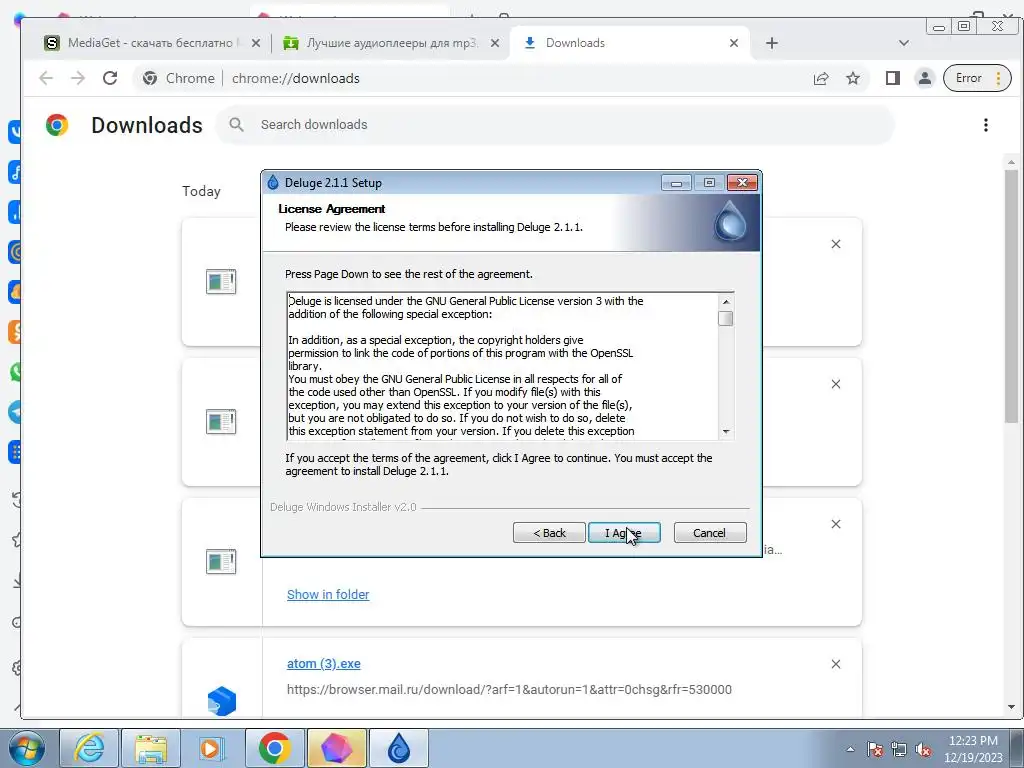The width and height of the screenshot is (1024, 768).
Task: Open the network tray icon
Action: click(x=899, y=749)
